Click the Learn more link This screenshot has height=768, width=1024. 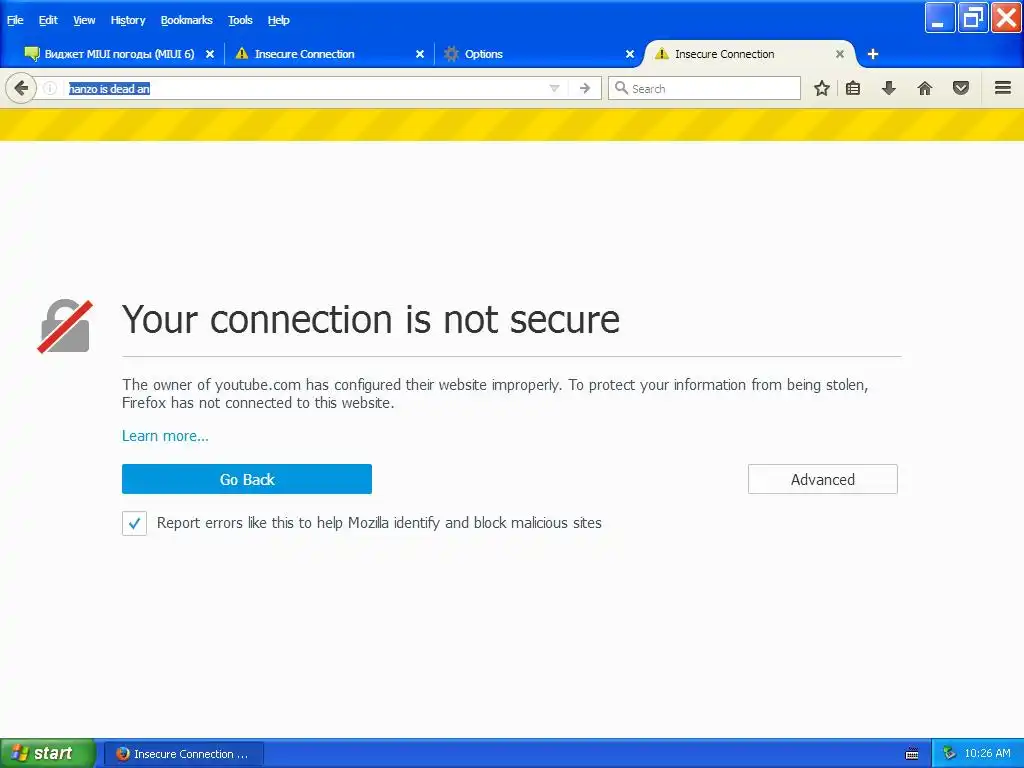[165, 436]
